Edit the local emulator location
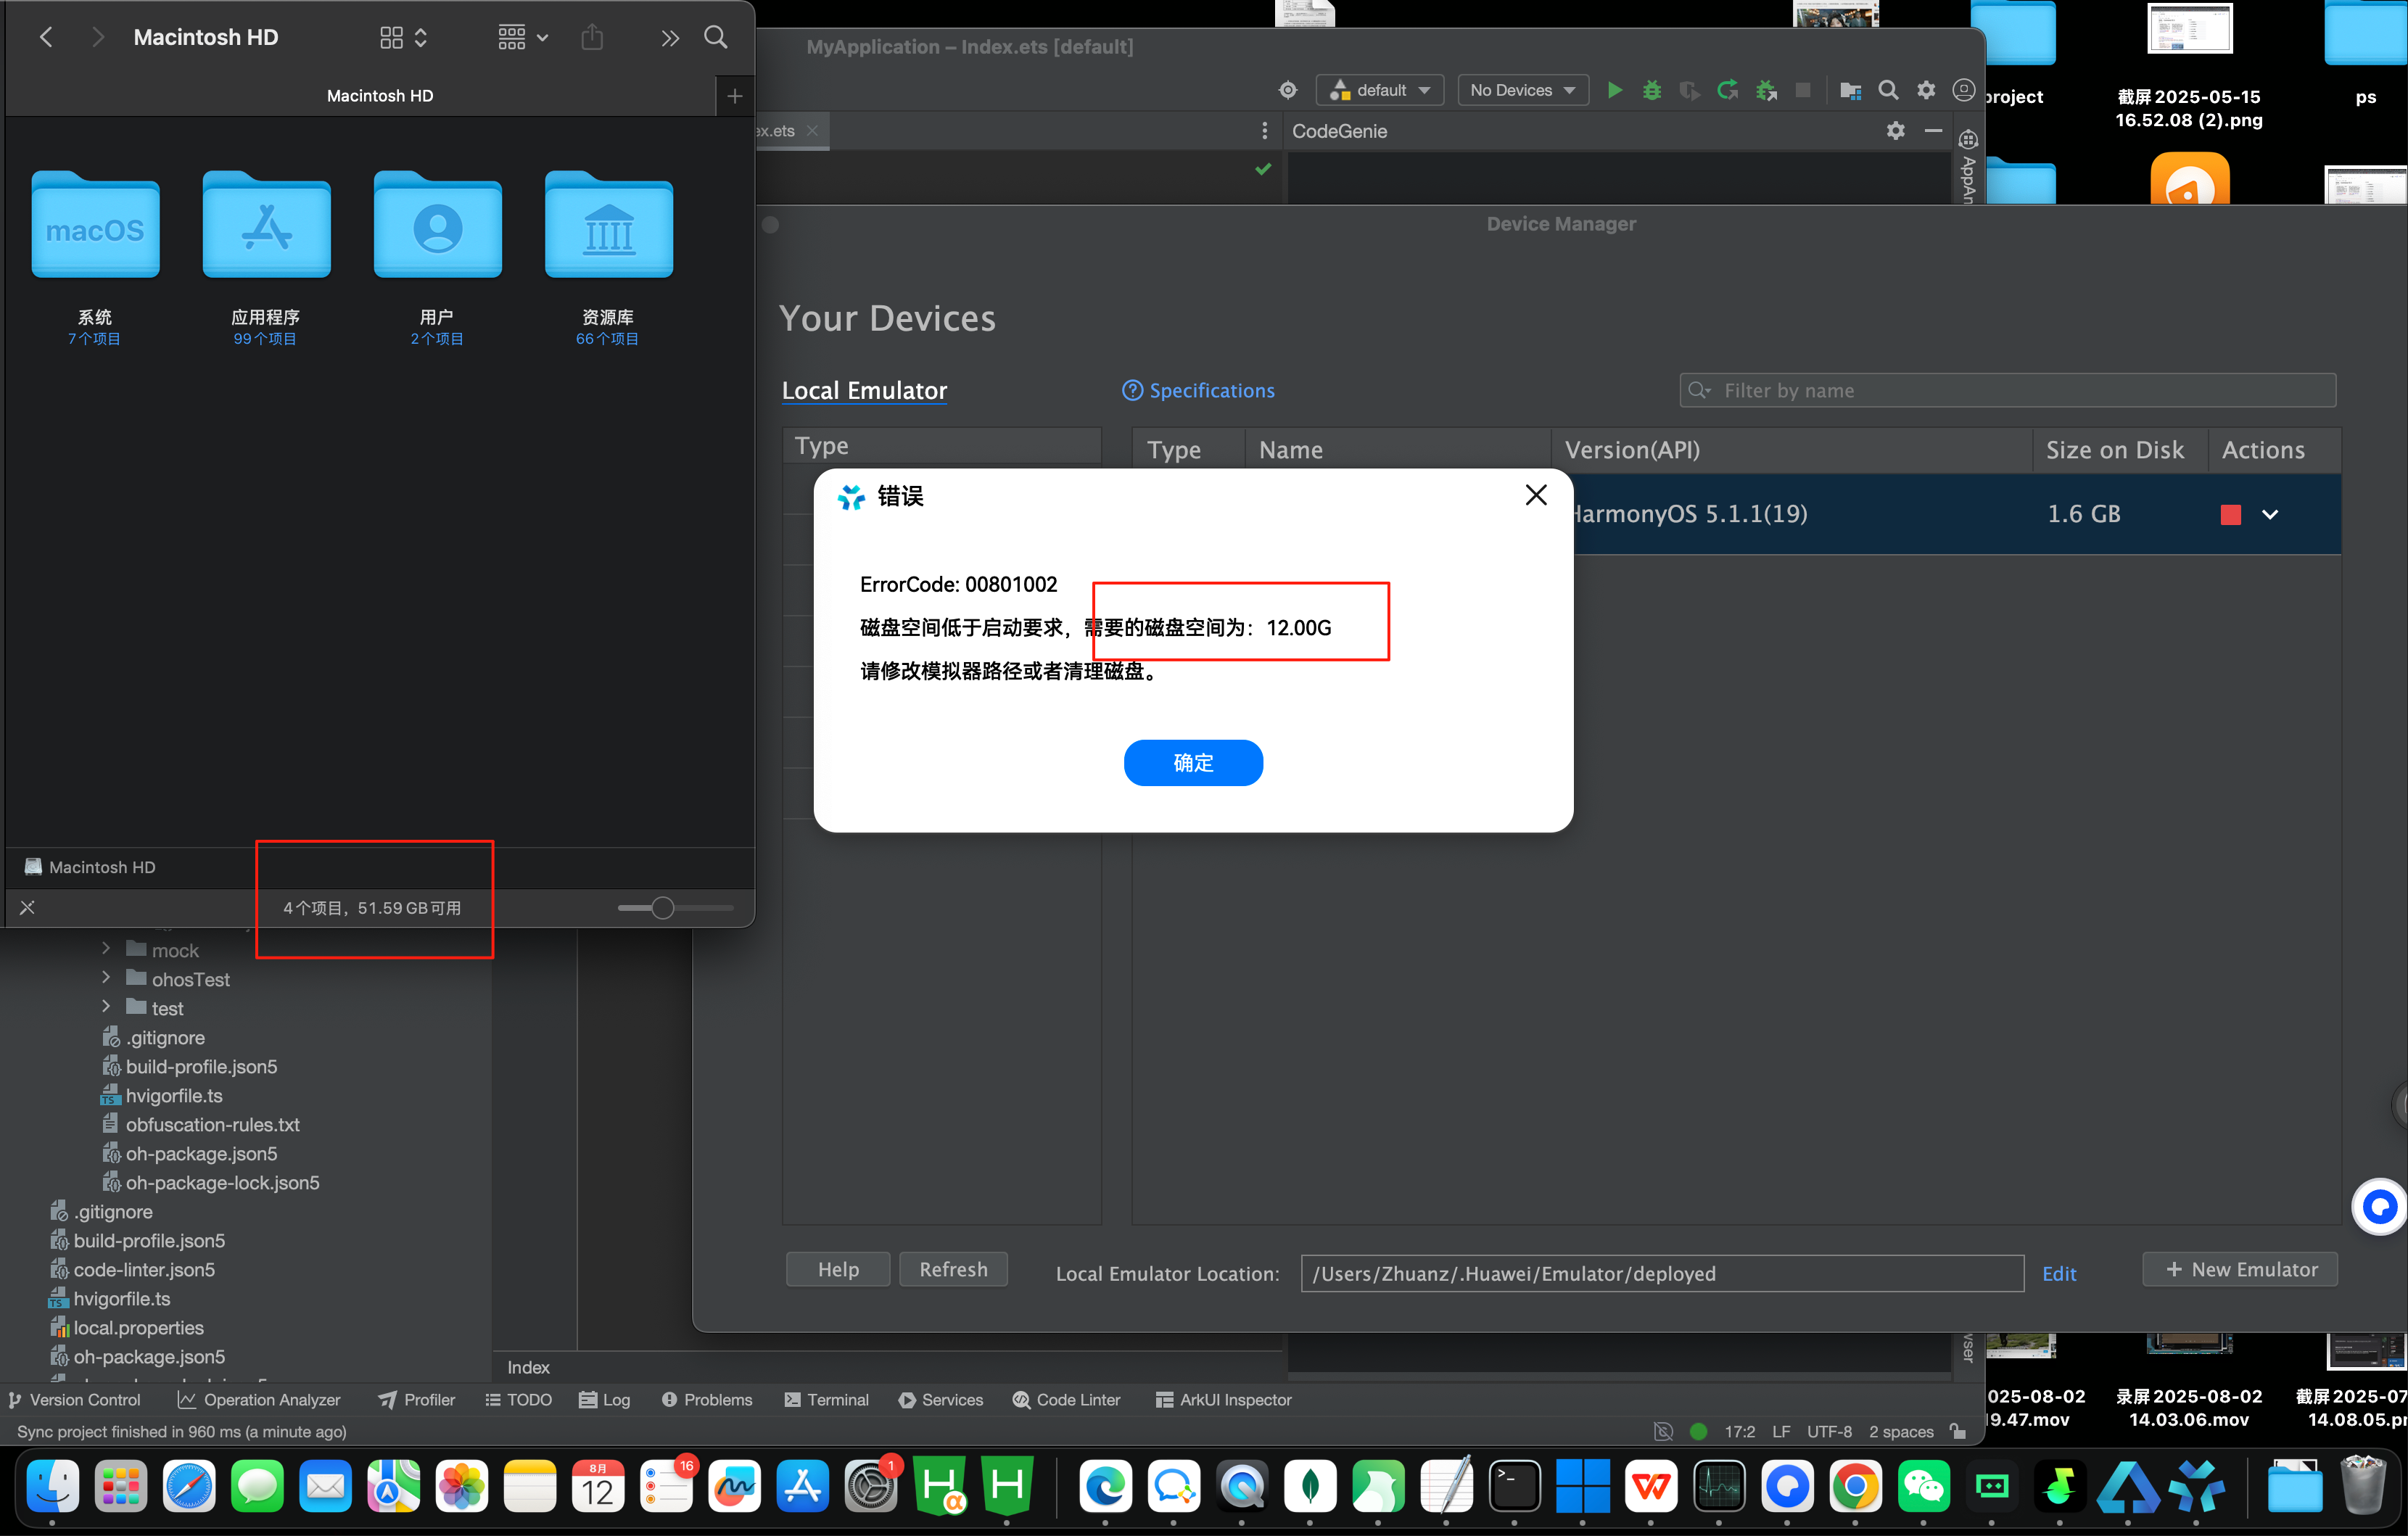This screenshot has height=1536, width=2408. (x=2059, y=1274)
